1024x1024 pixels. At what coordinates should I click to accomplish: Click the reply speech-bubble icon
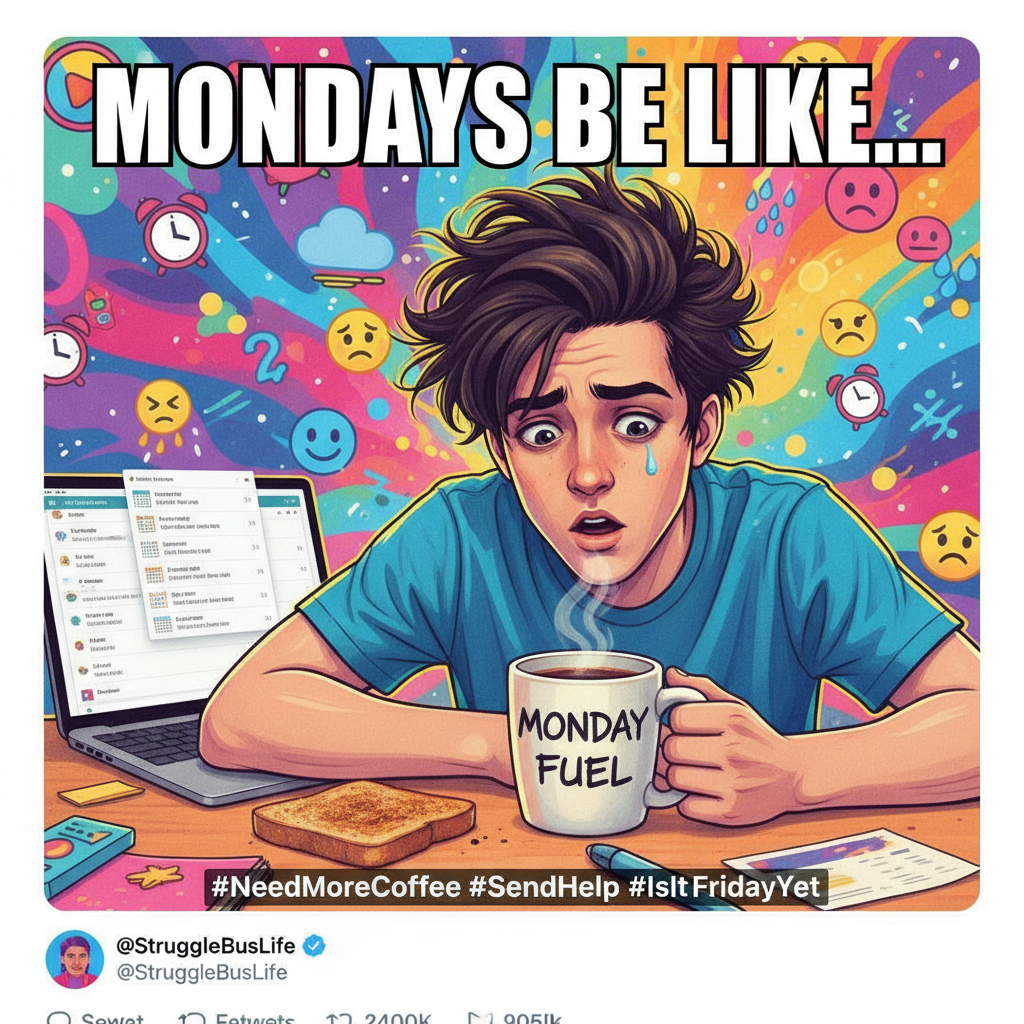pyautogui.click(x=59, y=1018)
